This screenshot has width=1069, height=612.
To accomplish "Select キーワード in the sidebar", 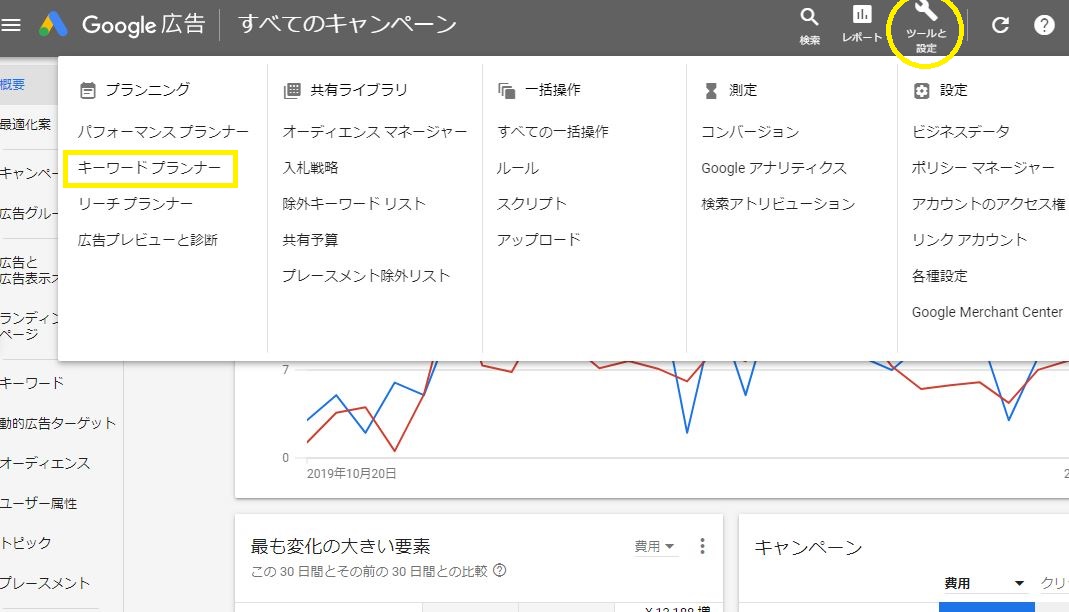I will 32,383.
